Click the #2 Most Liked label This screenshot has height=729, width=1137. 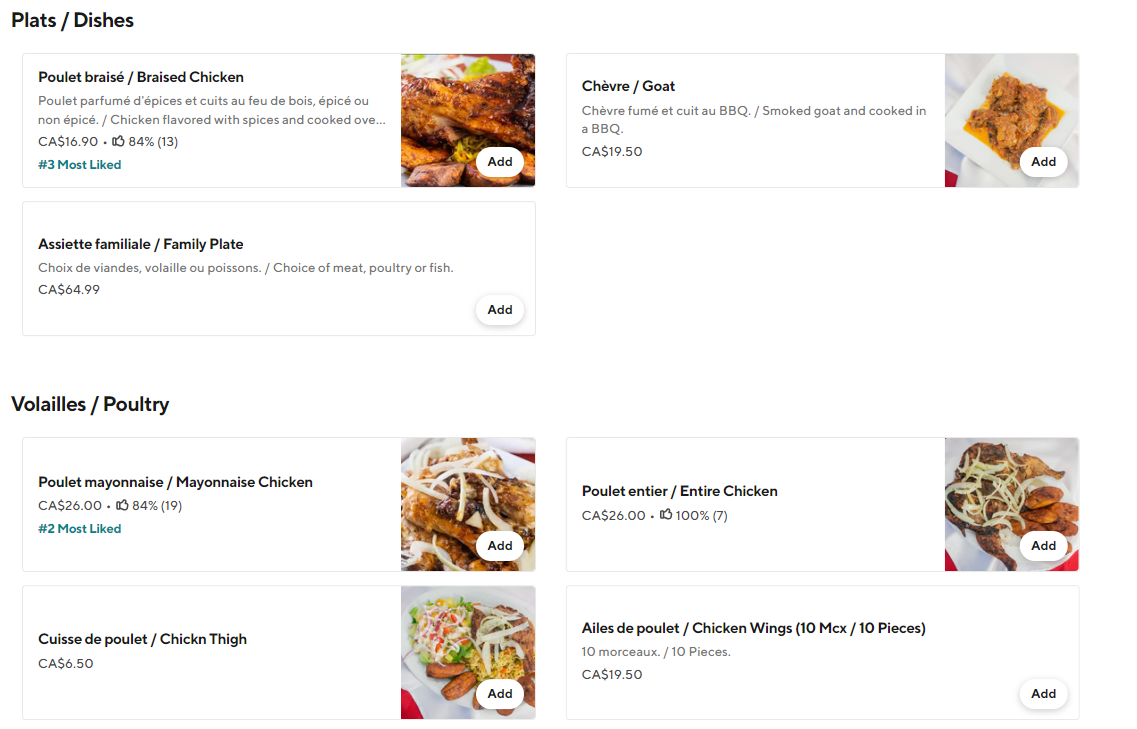coord(80,529)
